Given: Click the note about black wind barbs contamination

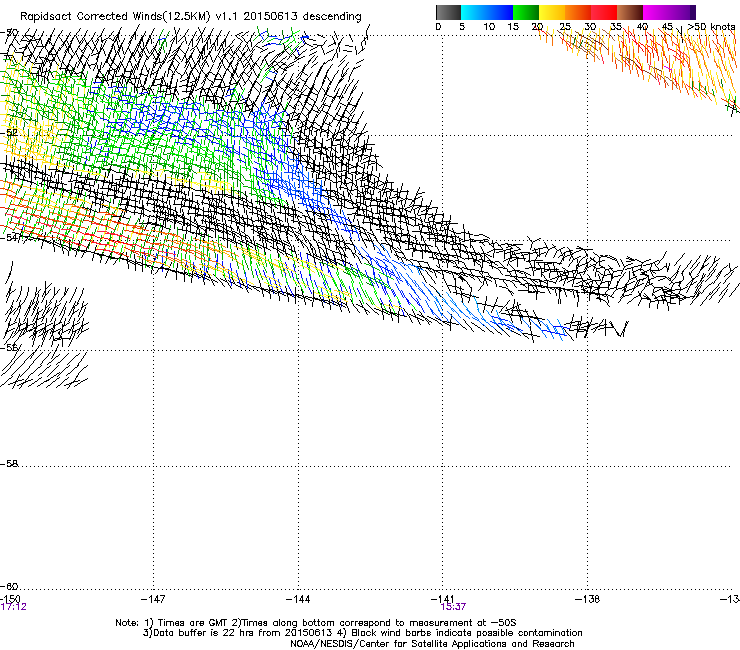Looking at the screenshot, I should coord(462,633).
